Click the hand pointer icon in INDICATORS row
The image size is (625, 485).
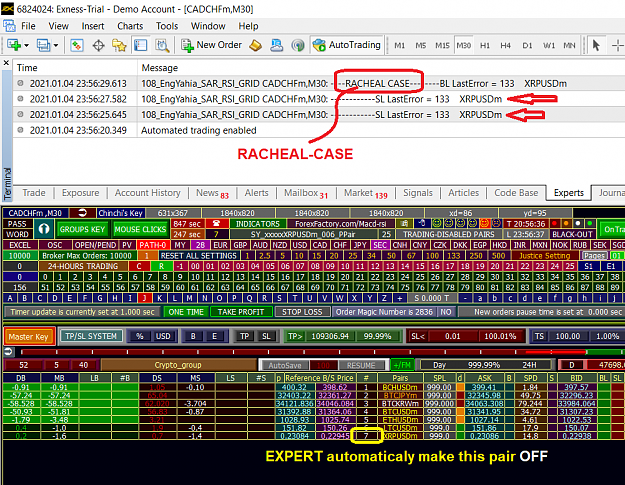point(422,223)
